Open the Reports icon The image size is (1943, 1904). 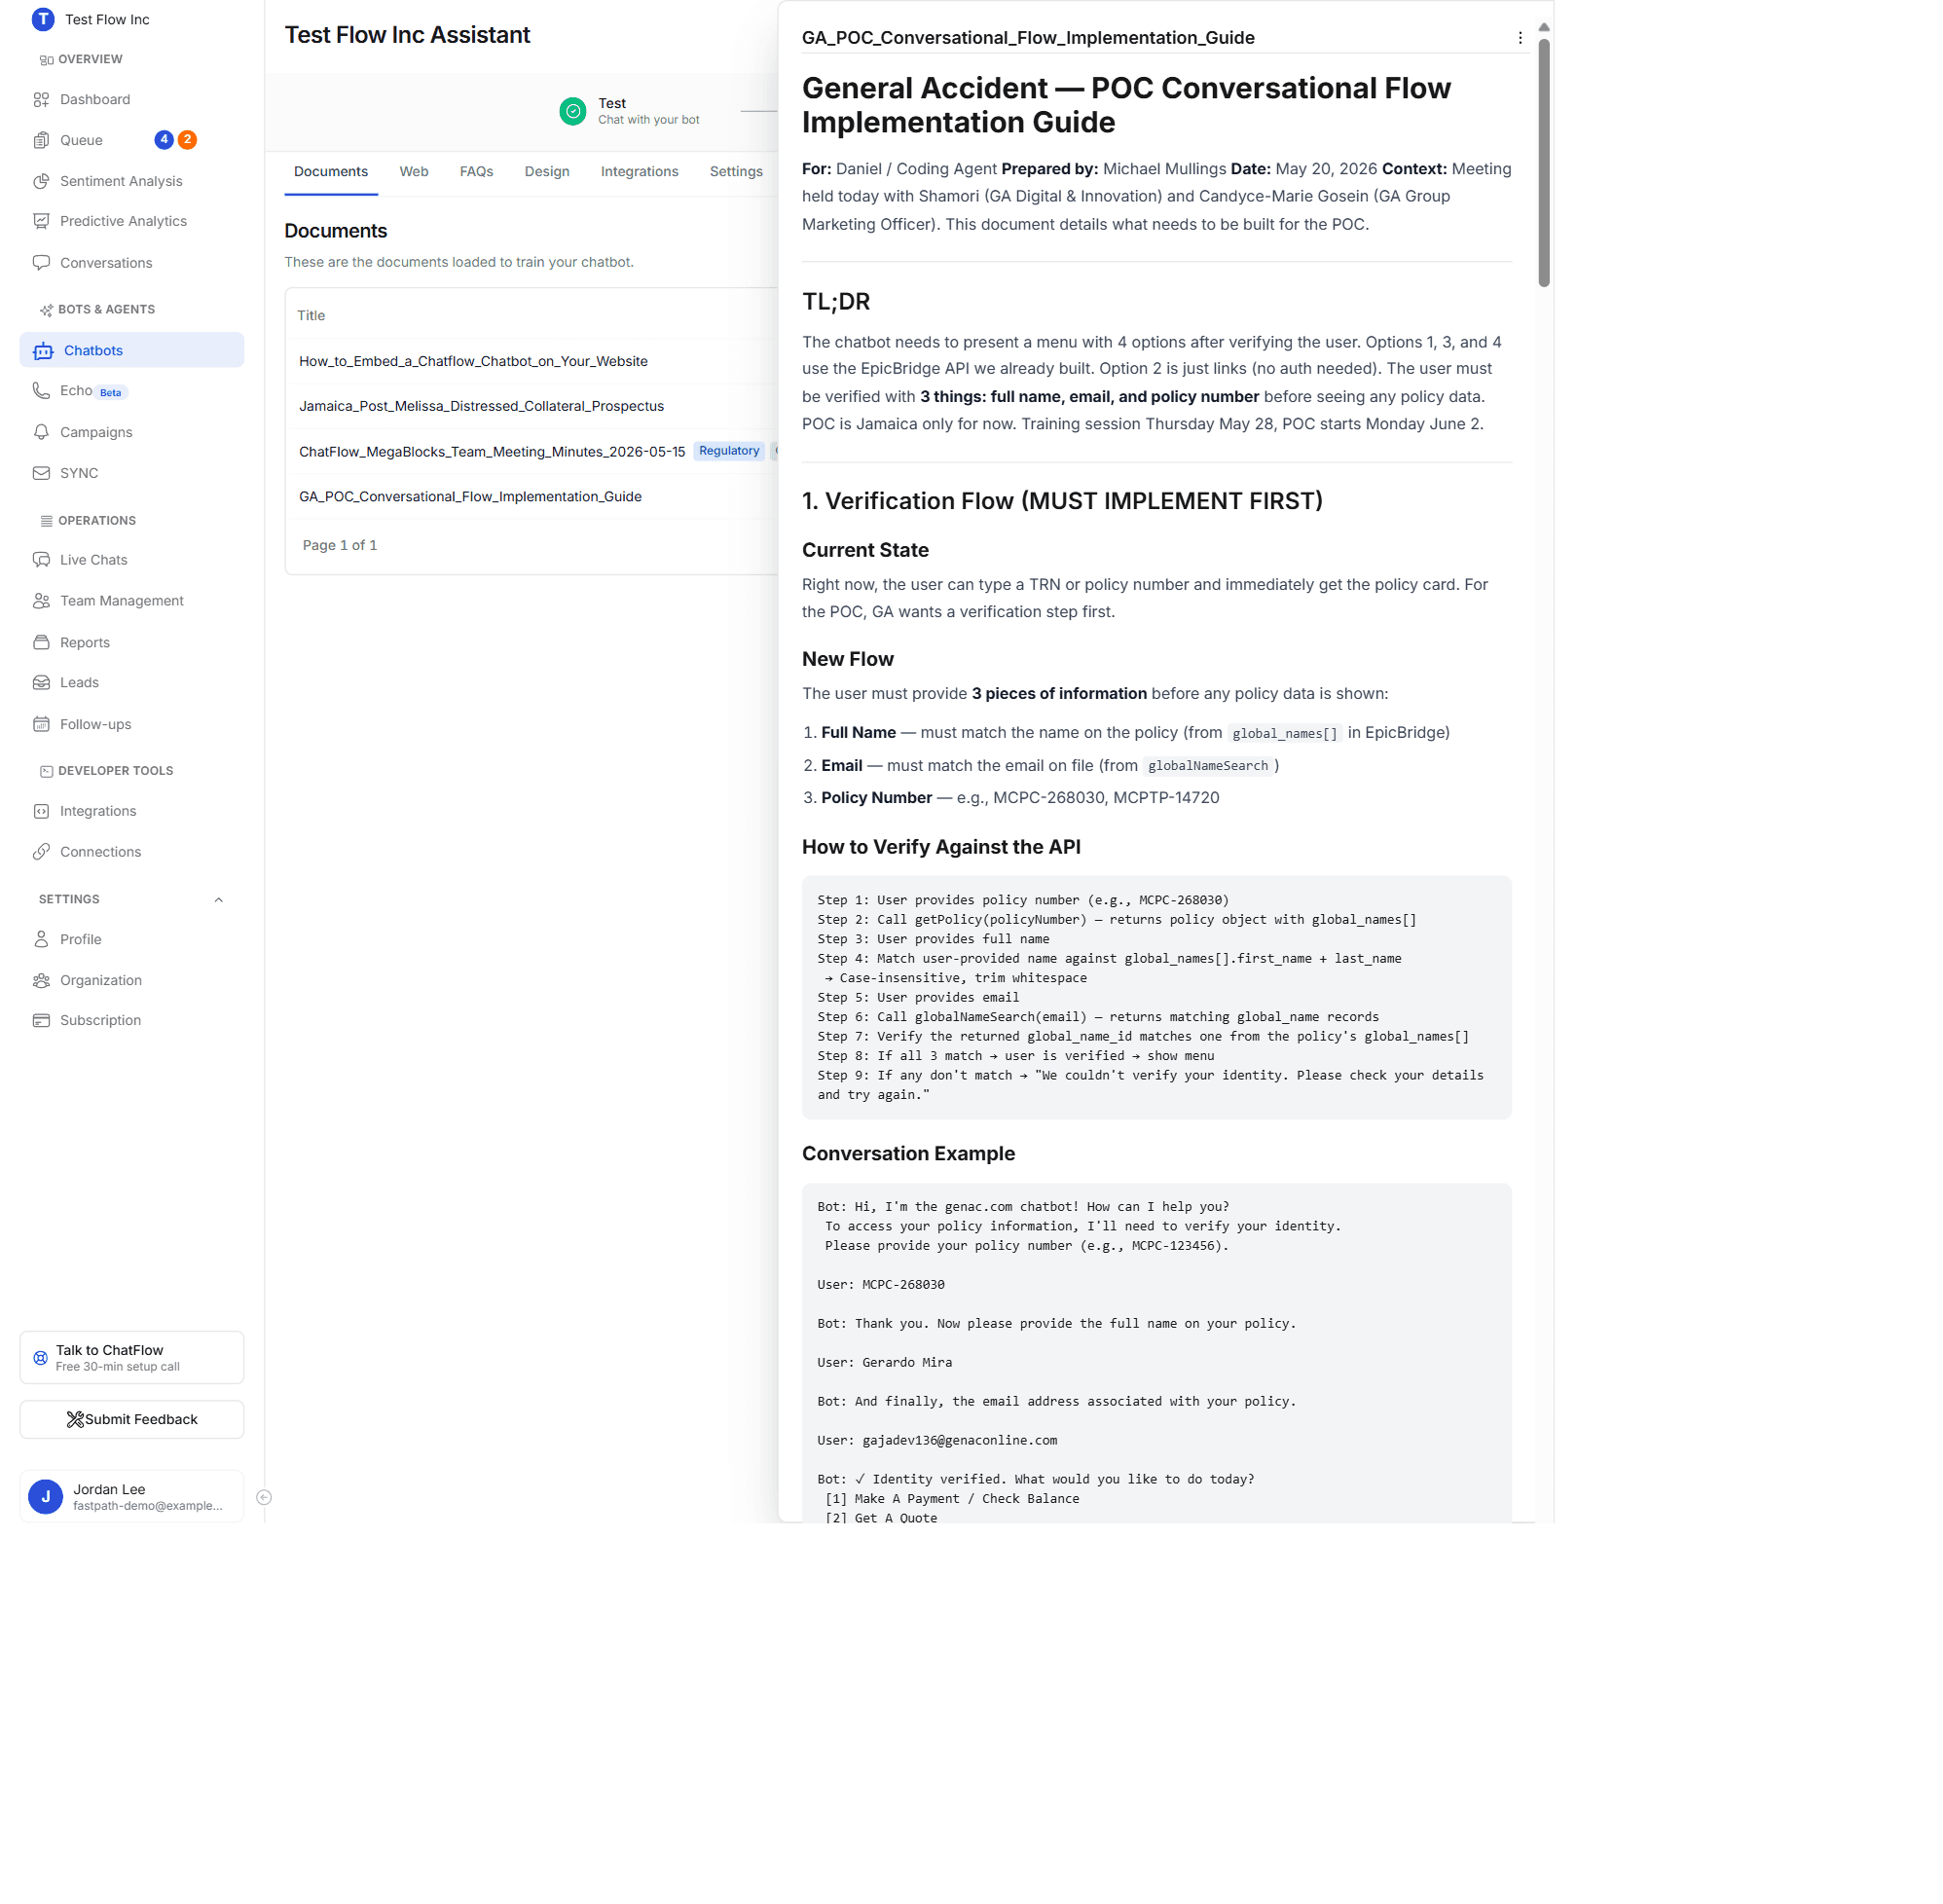41,642
